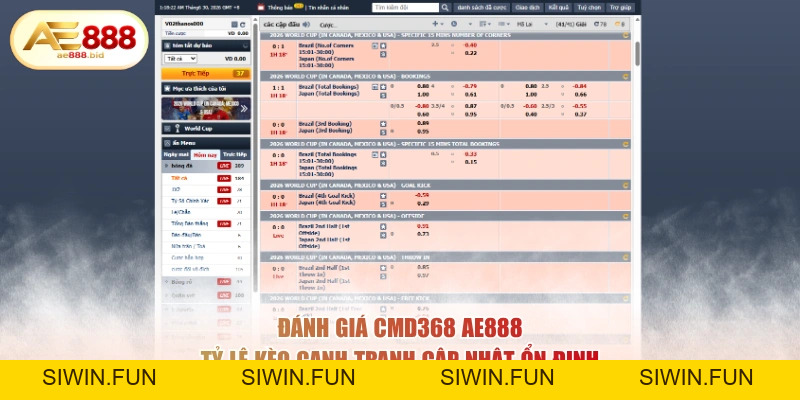The height and width of the screenshot is (400, 800).
Task: Open stats icon for Brazil No.of Corners
Action: (375, 45)
